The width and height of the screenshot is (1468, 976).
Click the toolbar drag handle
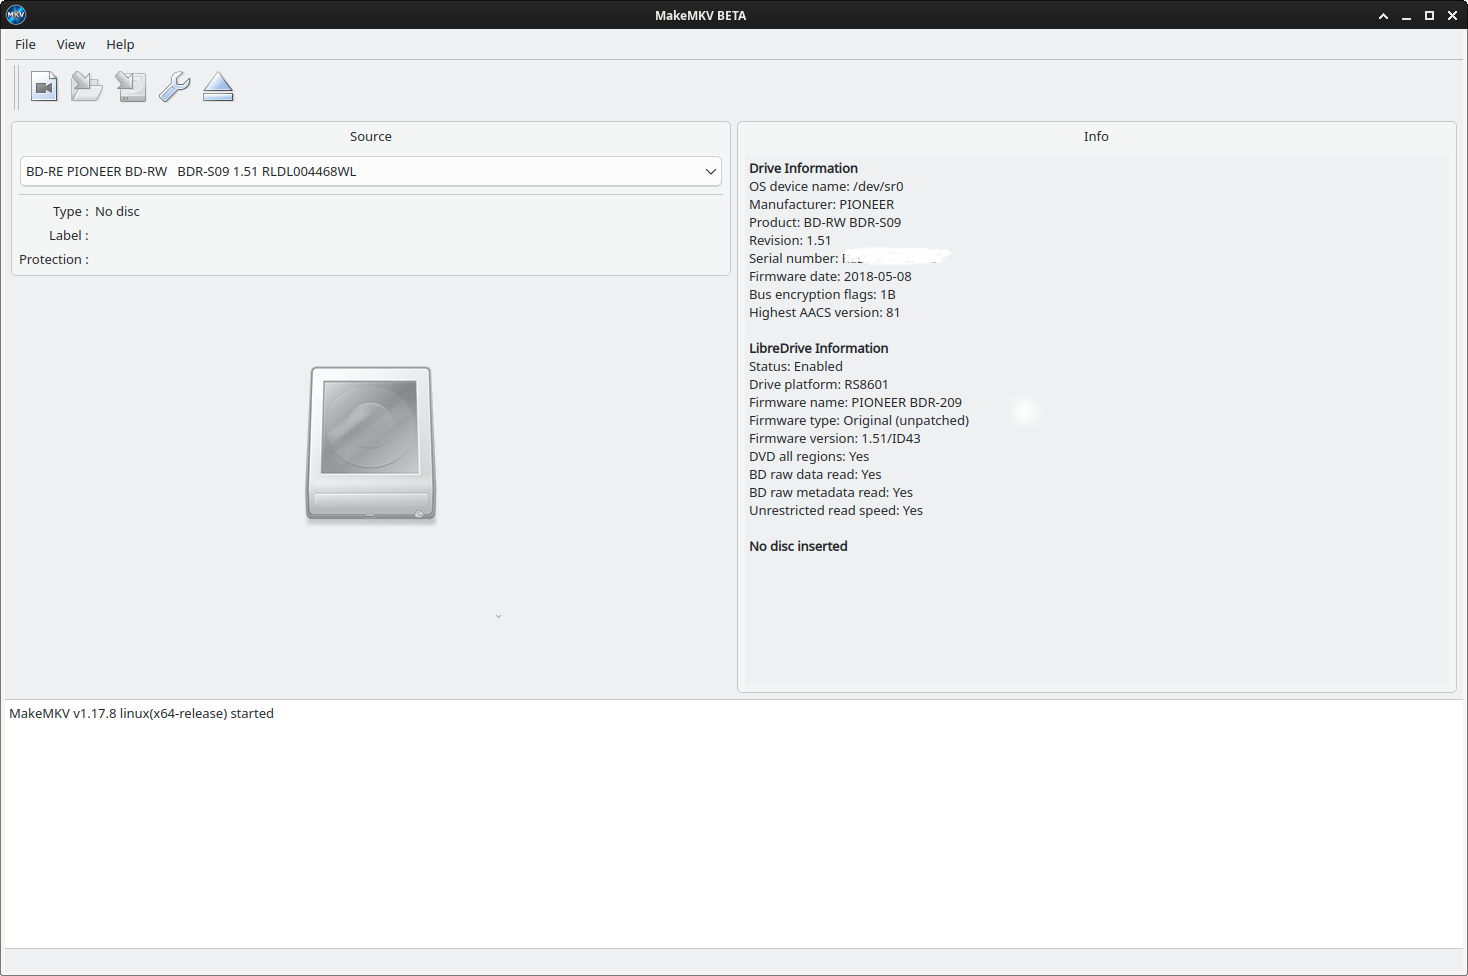click(x=17, y=87)
